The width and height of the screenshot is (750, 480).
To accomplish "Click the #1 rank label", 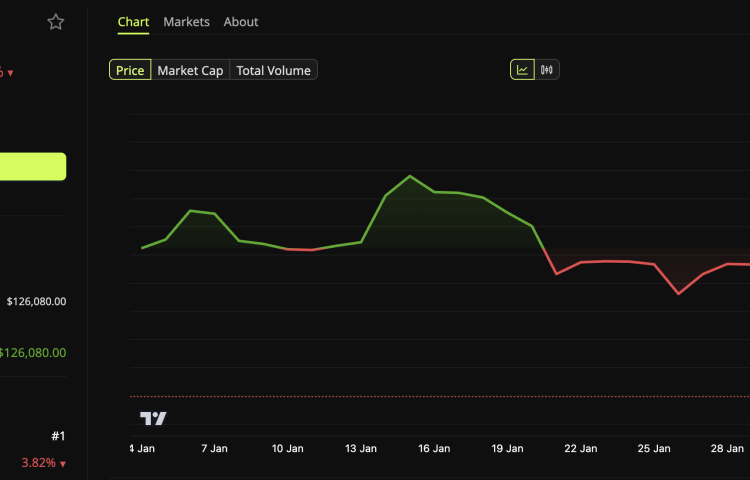I will (x=58, y=436).
